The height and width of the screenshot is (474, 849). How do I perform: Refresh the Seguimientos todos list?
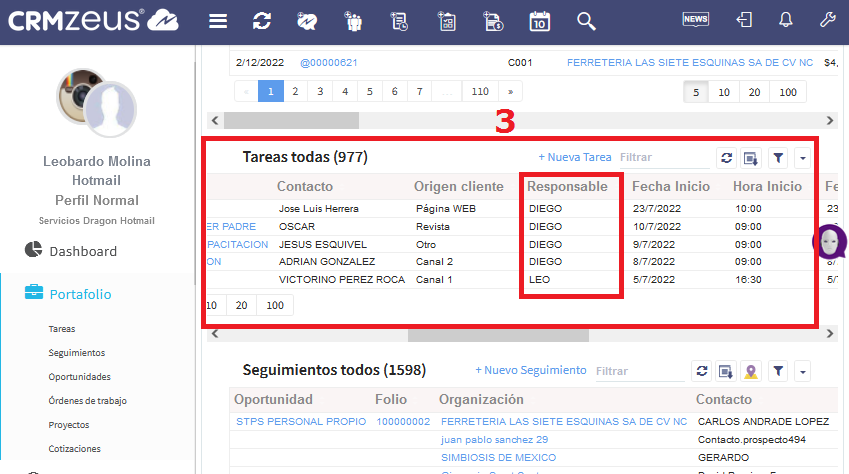(x=702, y=371)
